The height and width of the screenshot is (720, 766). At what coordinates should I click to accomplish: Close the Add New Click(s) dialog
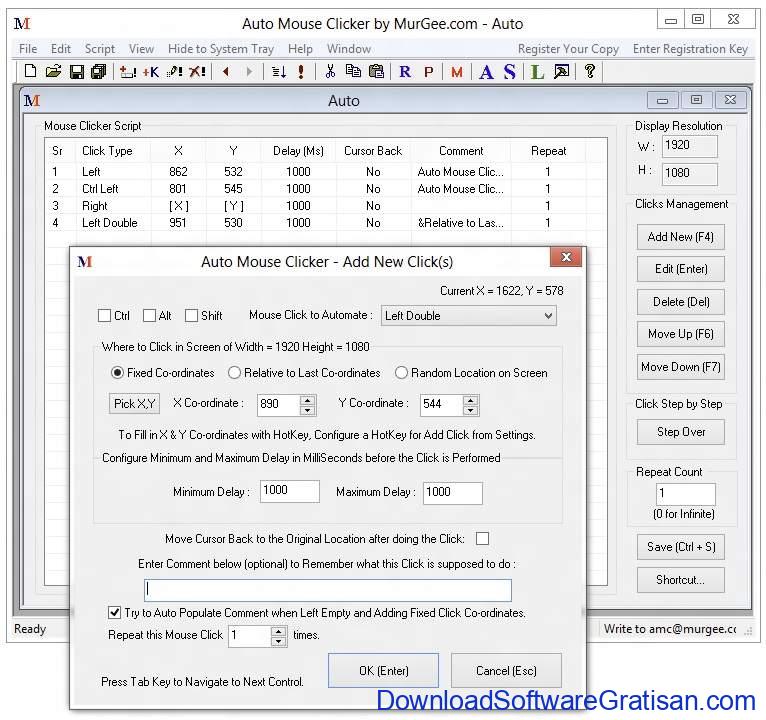[566, 257]
